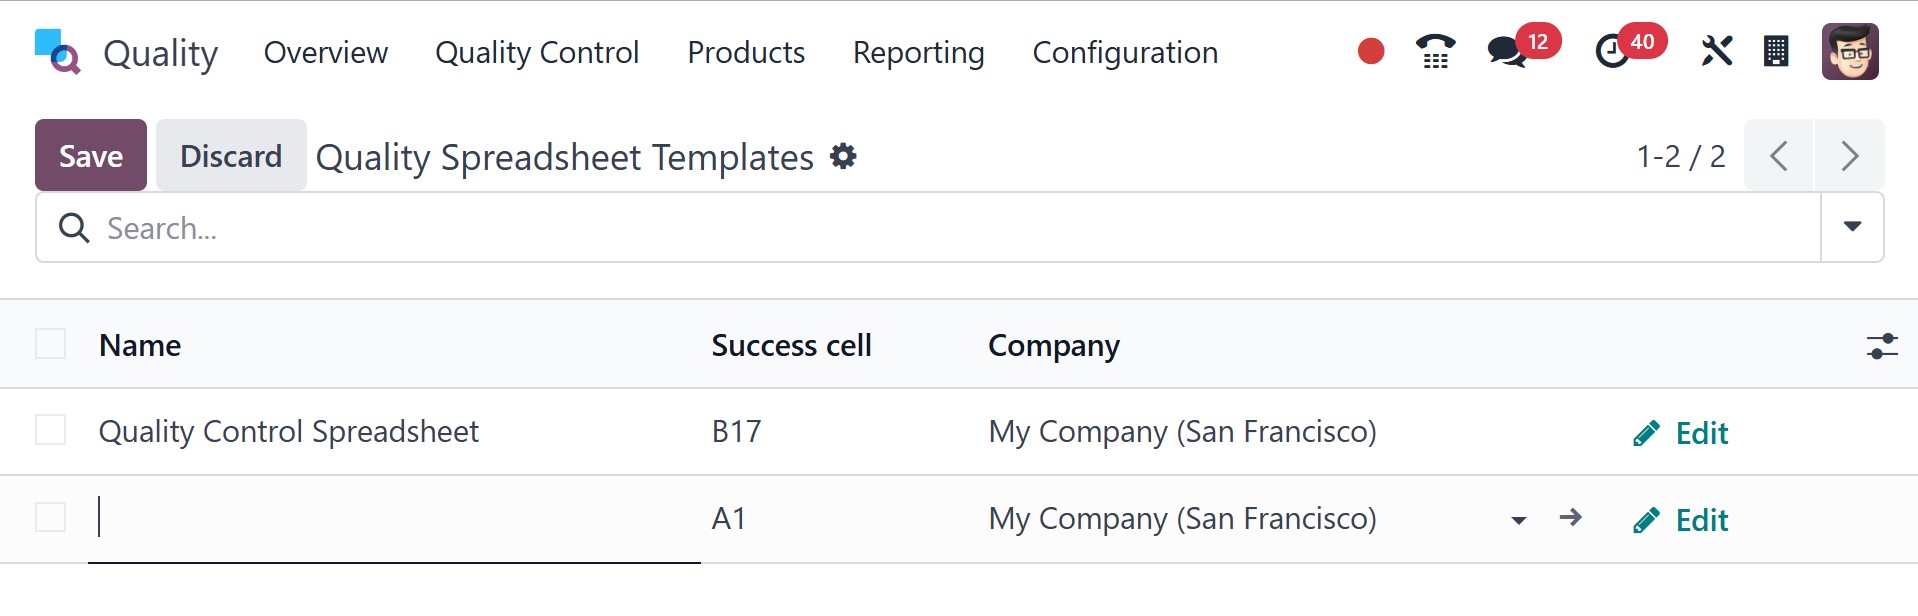1918x616 pixels.
Task: Toggle the select-all header checkbox
Action: coord(51,344)
